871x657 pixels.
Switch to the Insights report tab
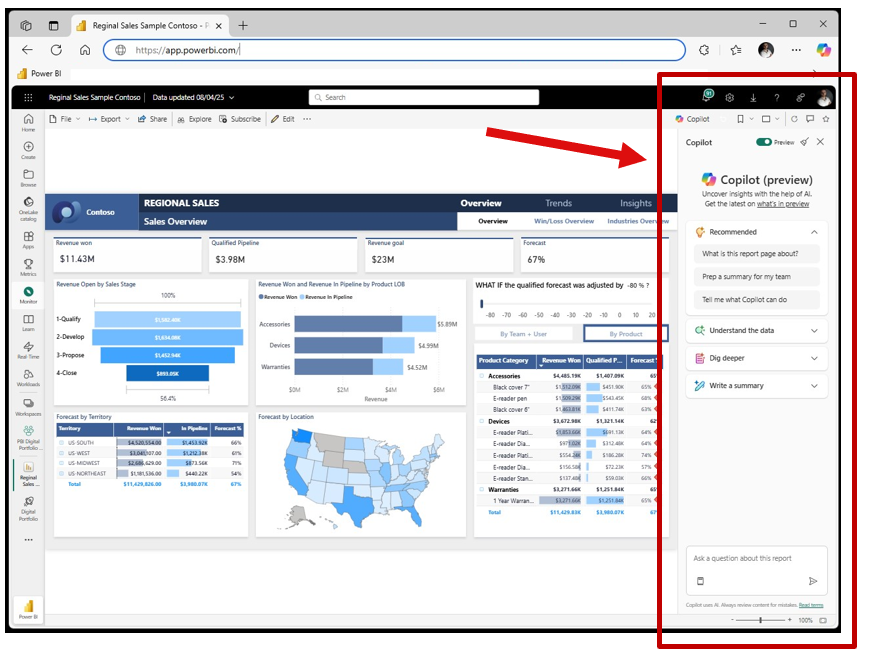tap(635, 203)
